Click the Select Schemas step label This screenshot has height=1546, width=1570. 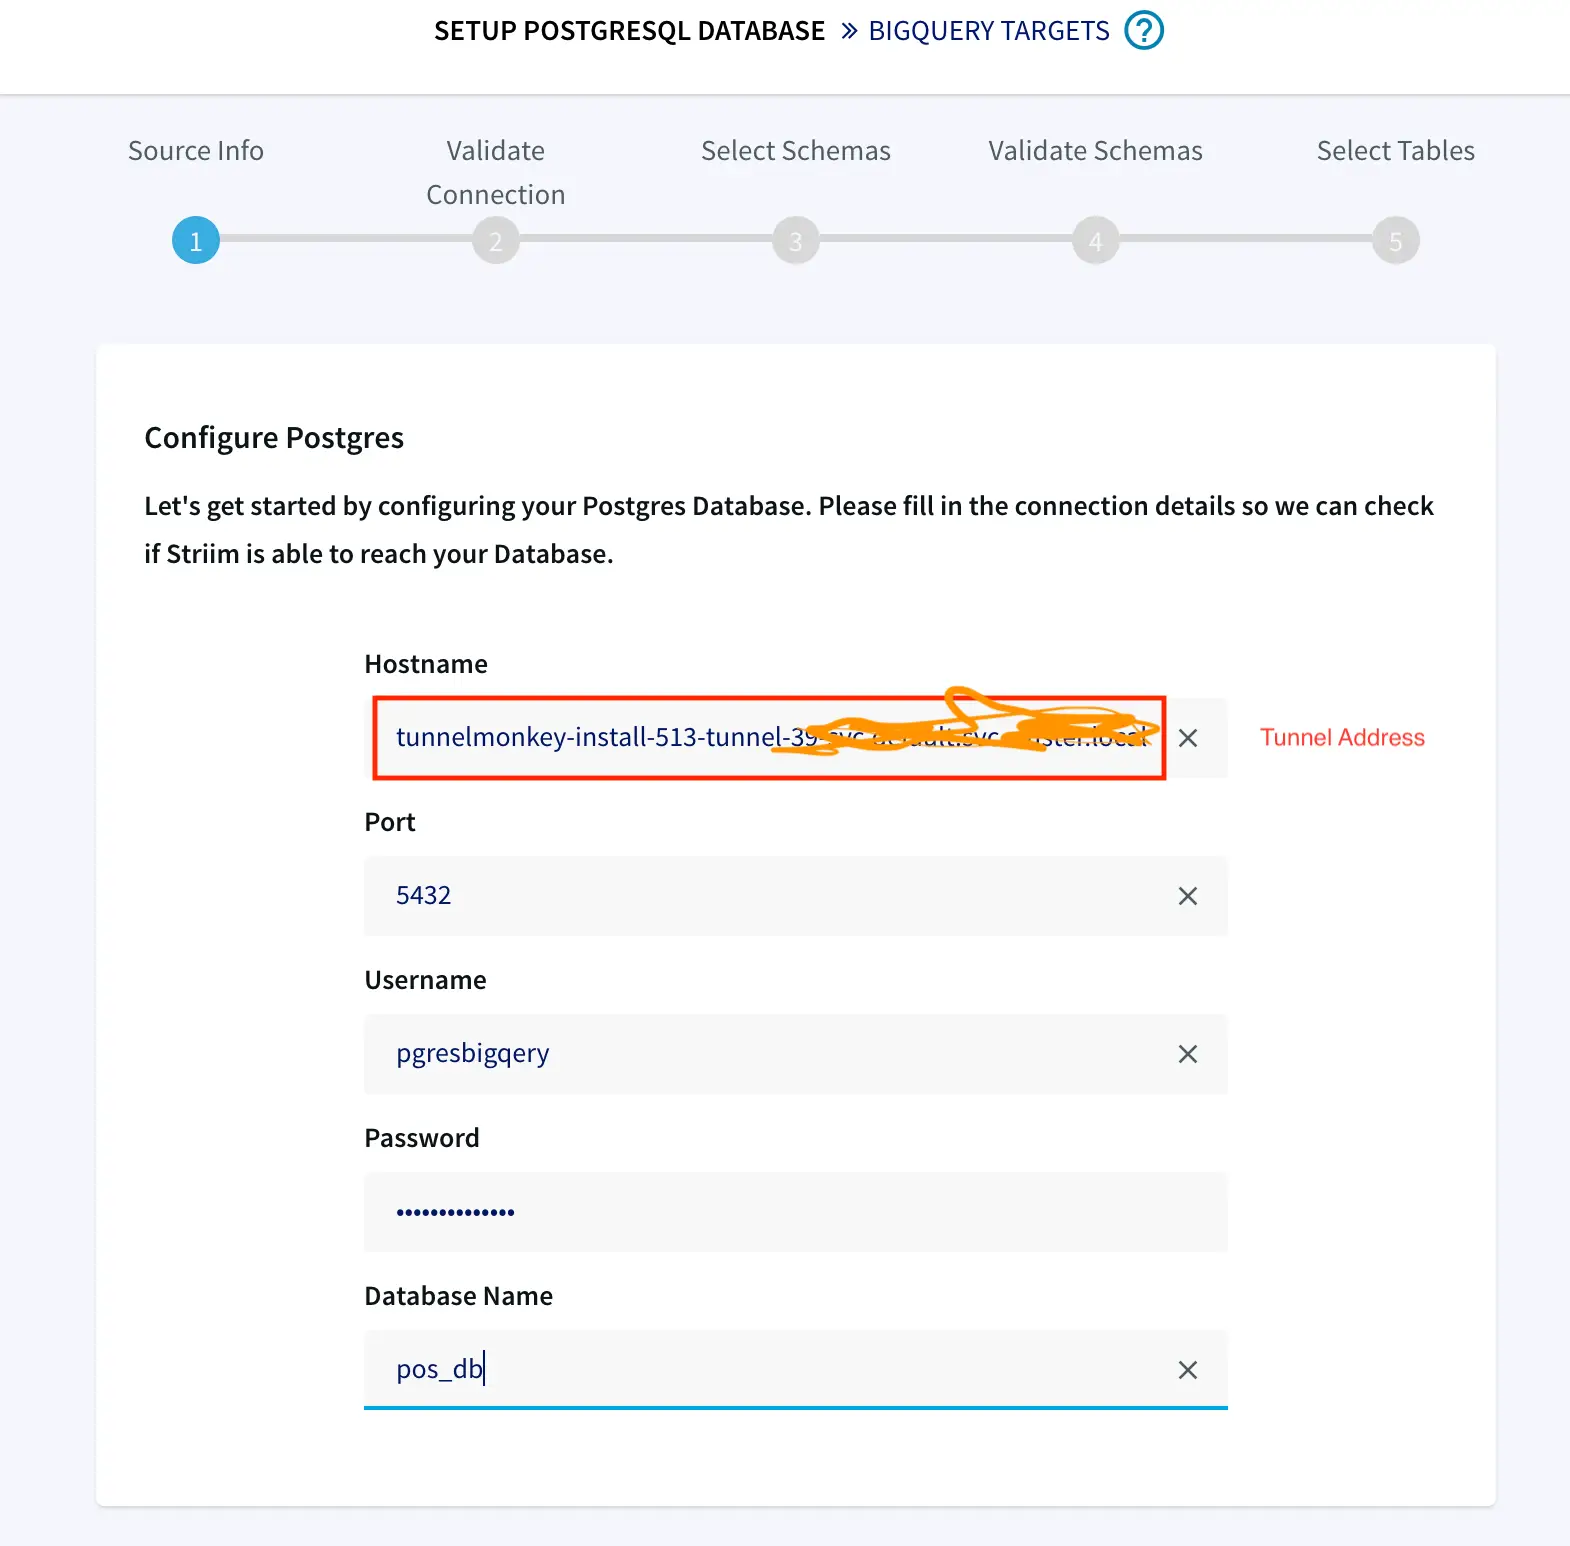click(x=796, y=151)
